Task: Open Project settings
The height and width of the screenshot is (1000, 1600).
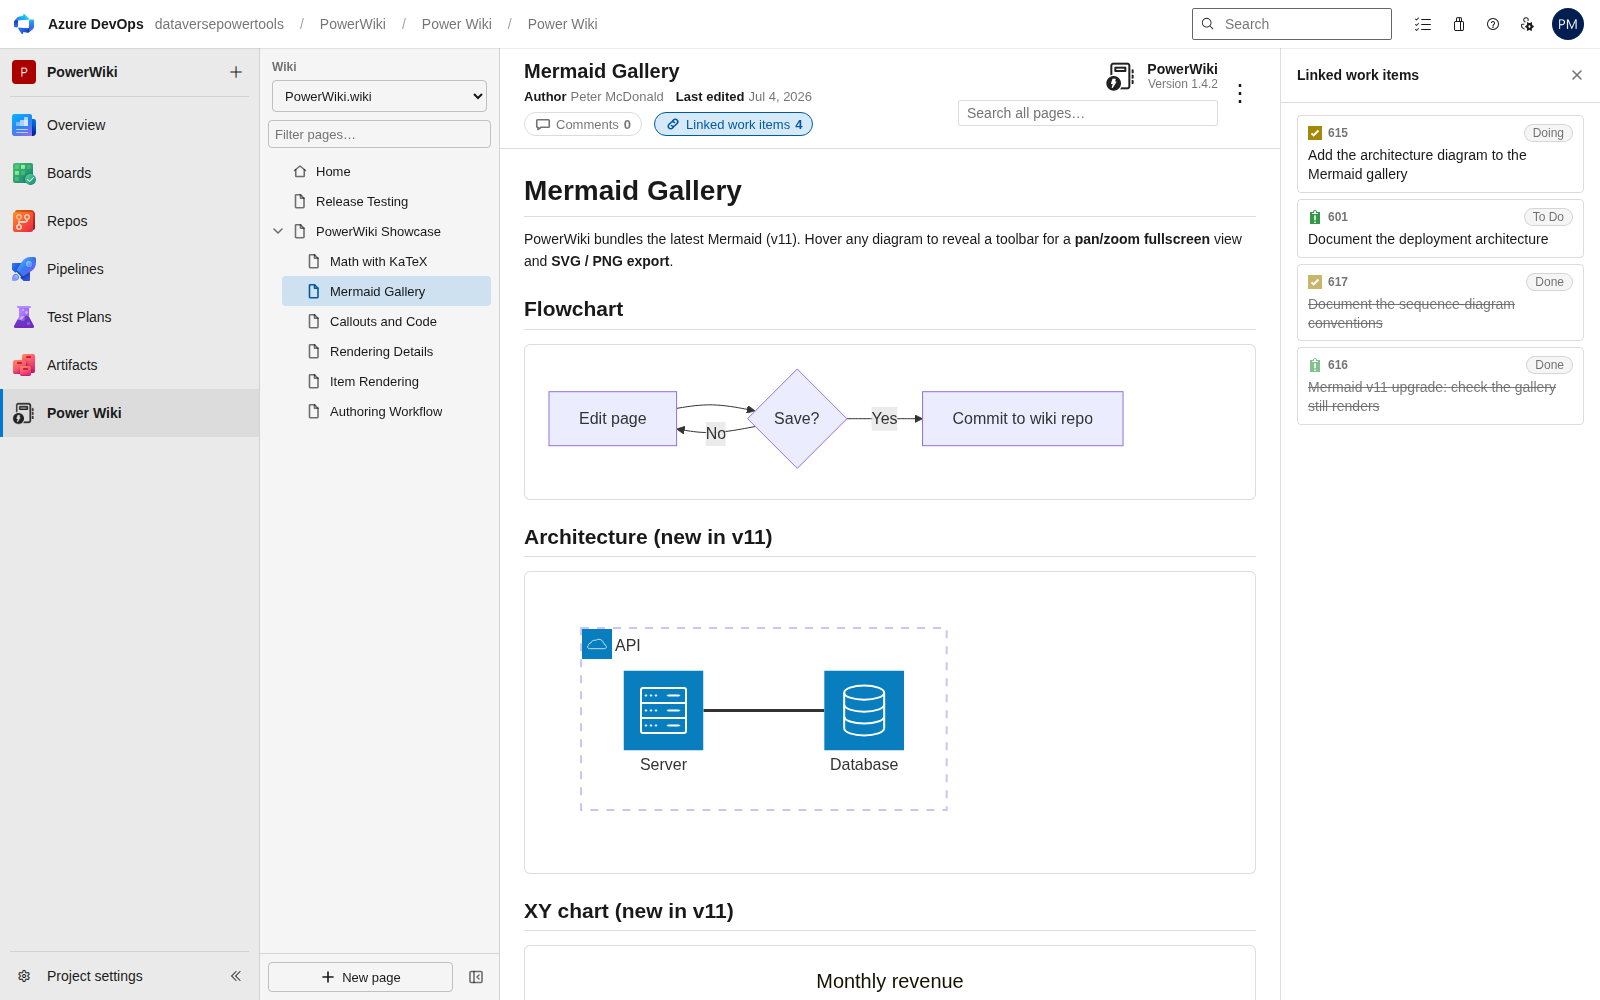Action: point(95,976)
